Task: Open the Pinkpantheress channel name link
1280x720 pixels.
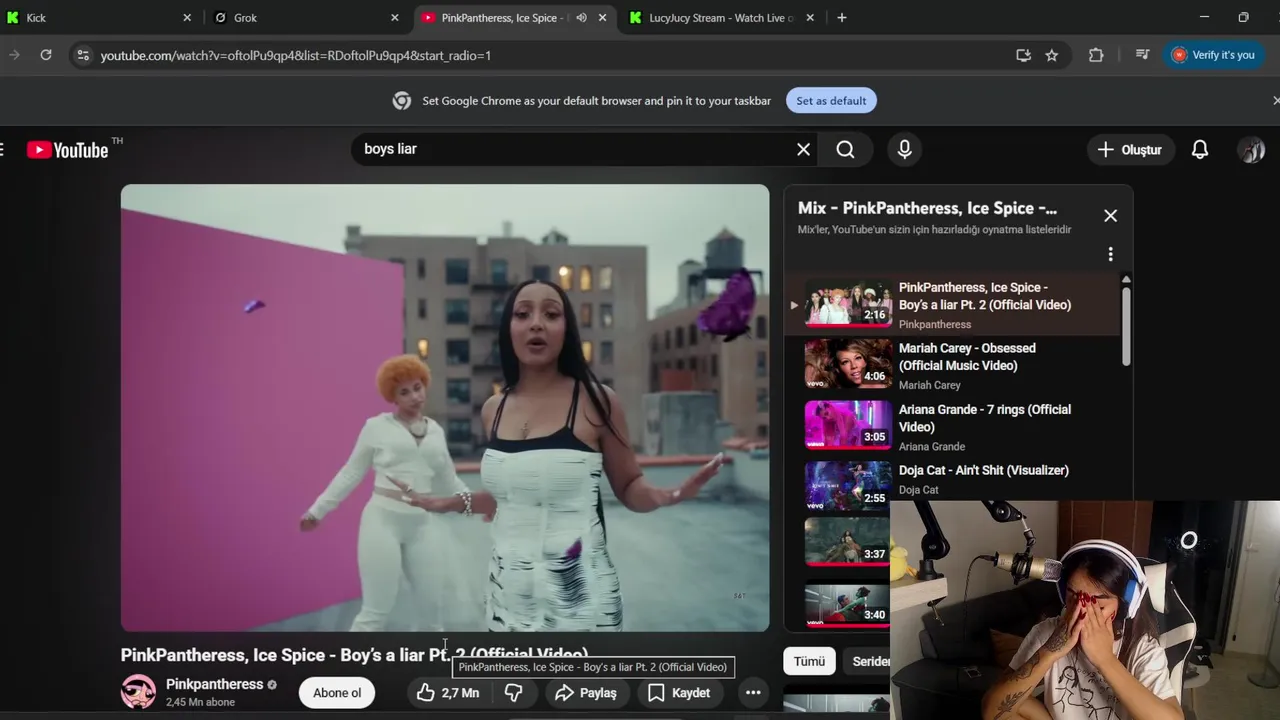Action: tap(214, 684)
